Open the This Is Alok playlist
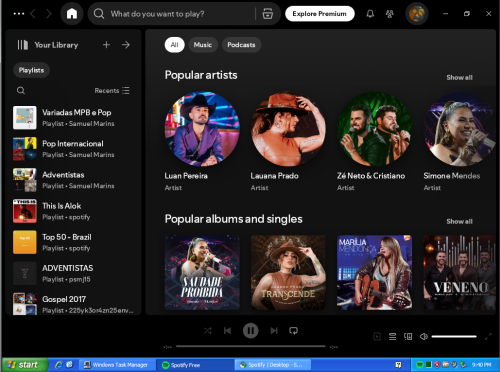Image resolution: width=500 pixels, height=372 pixels. coord(73,211)
